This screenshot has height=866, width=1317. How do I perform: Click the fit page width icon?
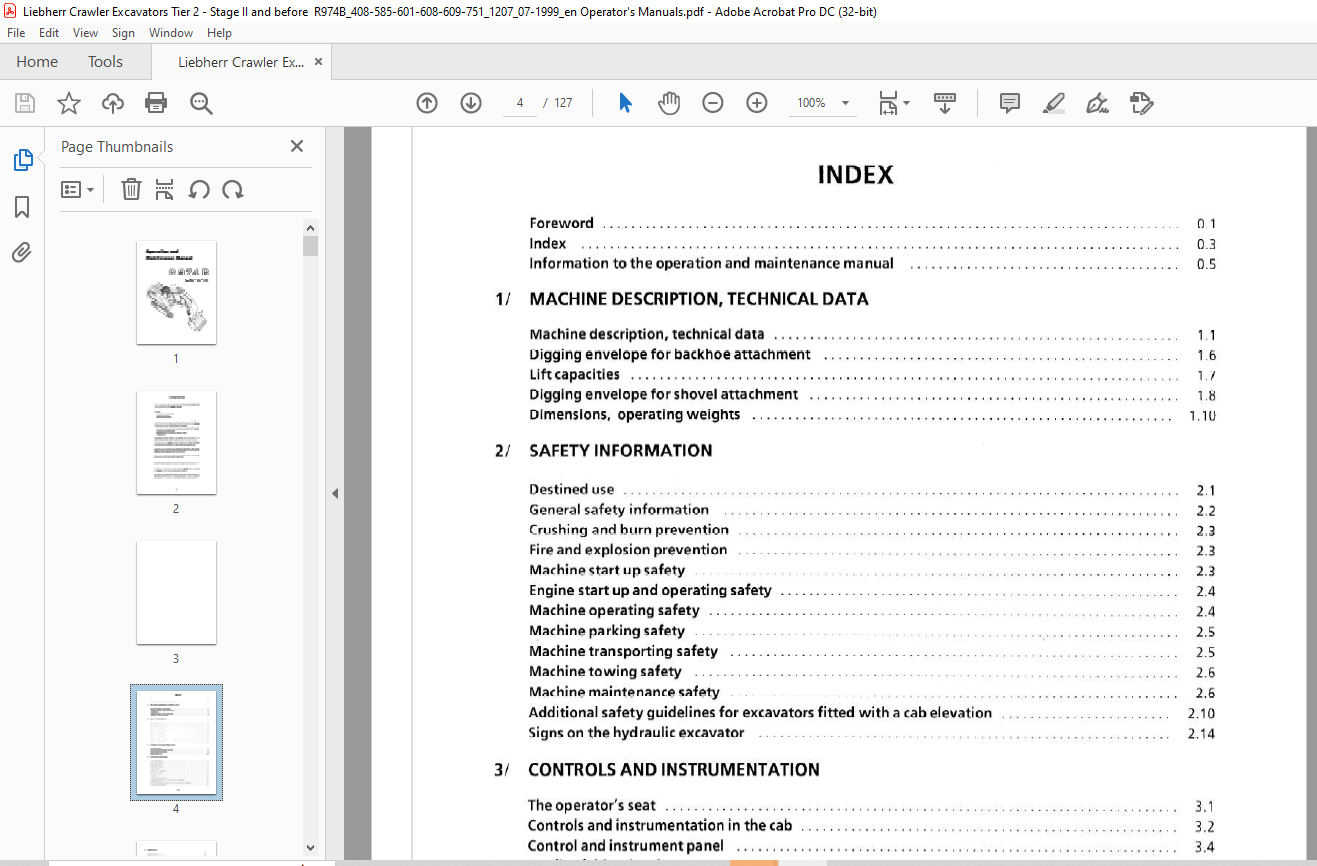887,103
